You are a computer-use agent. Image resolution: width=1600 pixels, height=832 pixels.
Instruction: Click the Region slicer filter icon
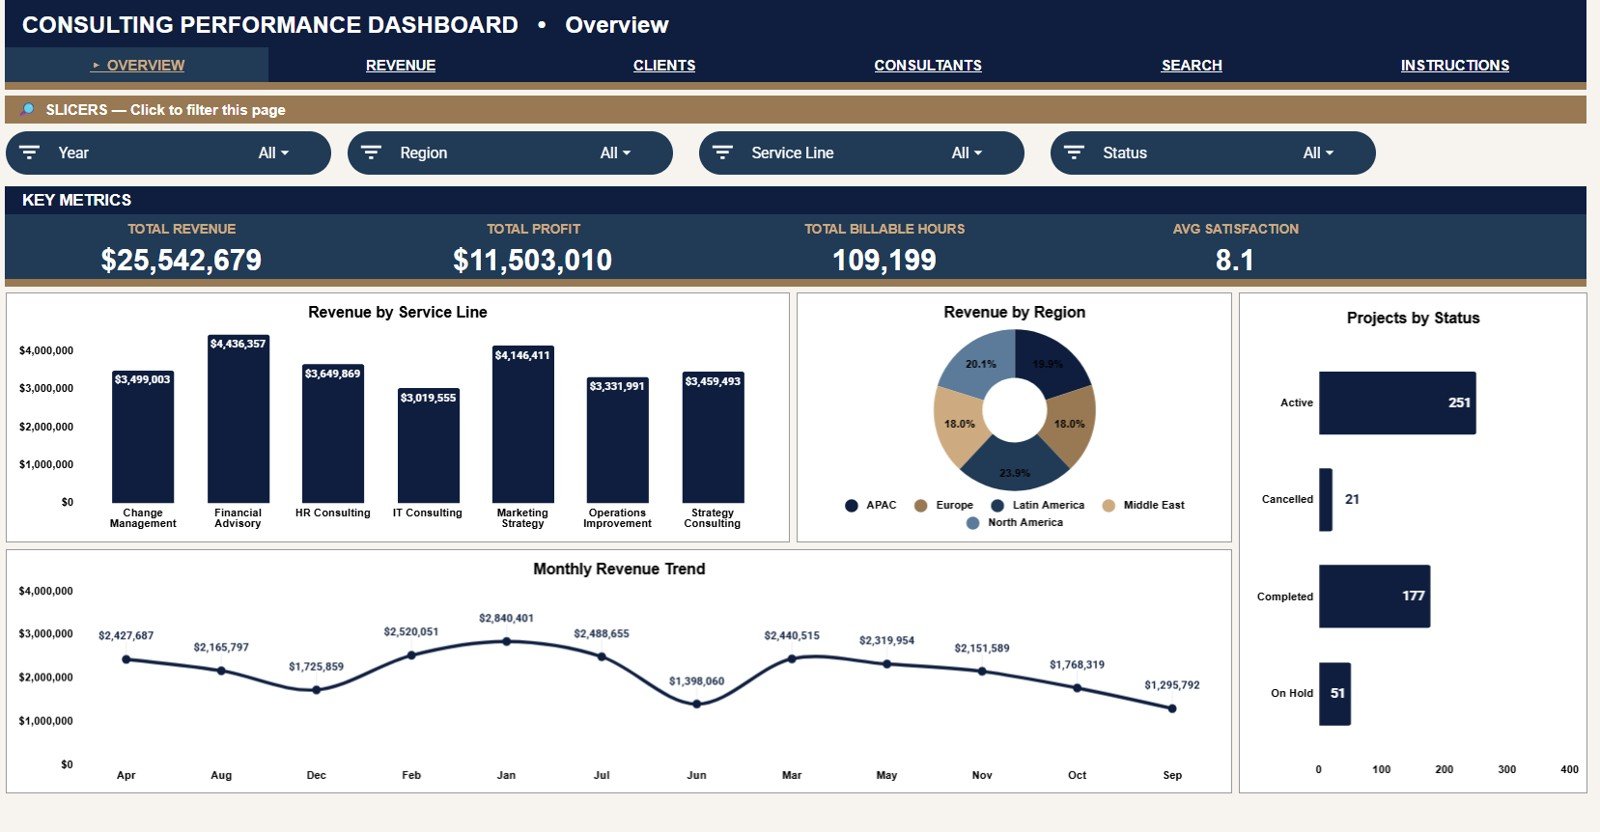click(x=371, y=153)
